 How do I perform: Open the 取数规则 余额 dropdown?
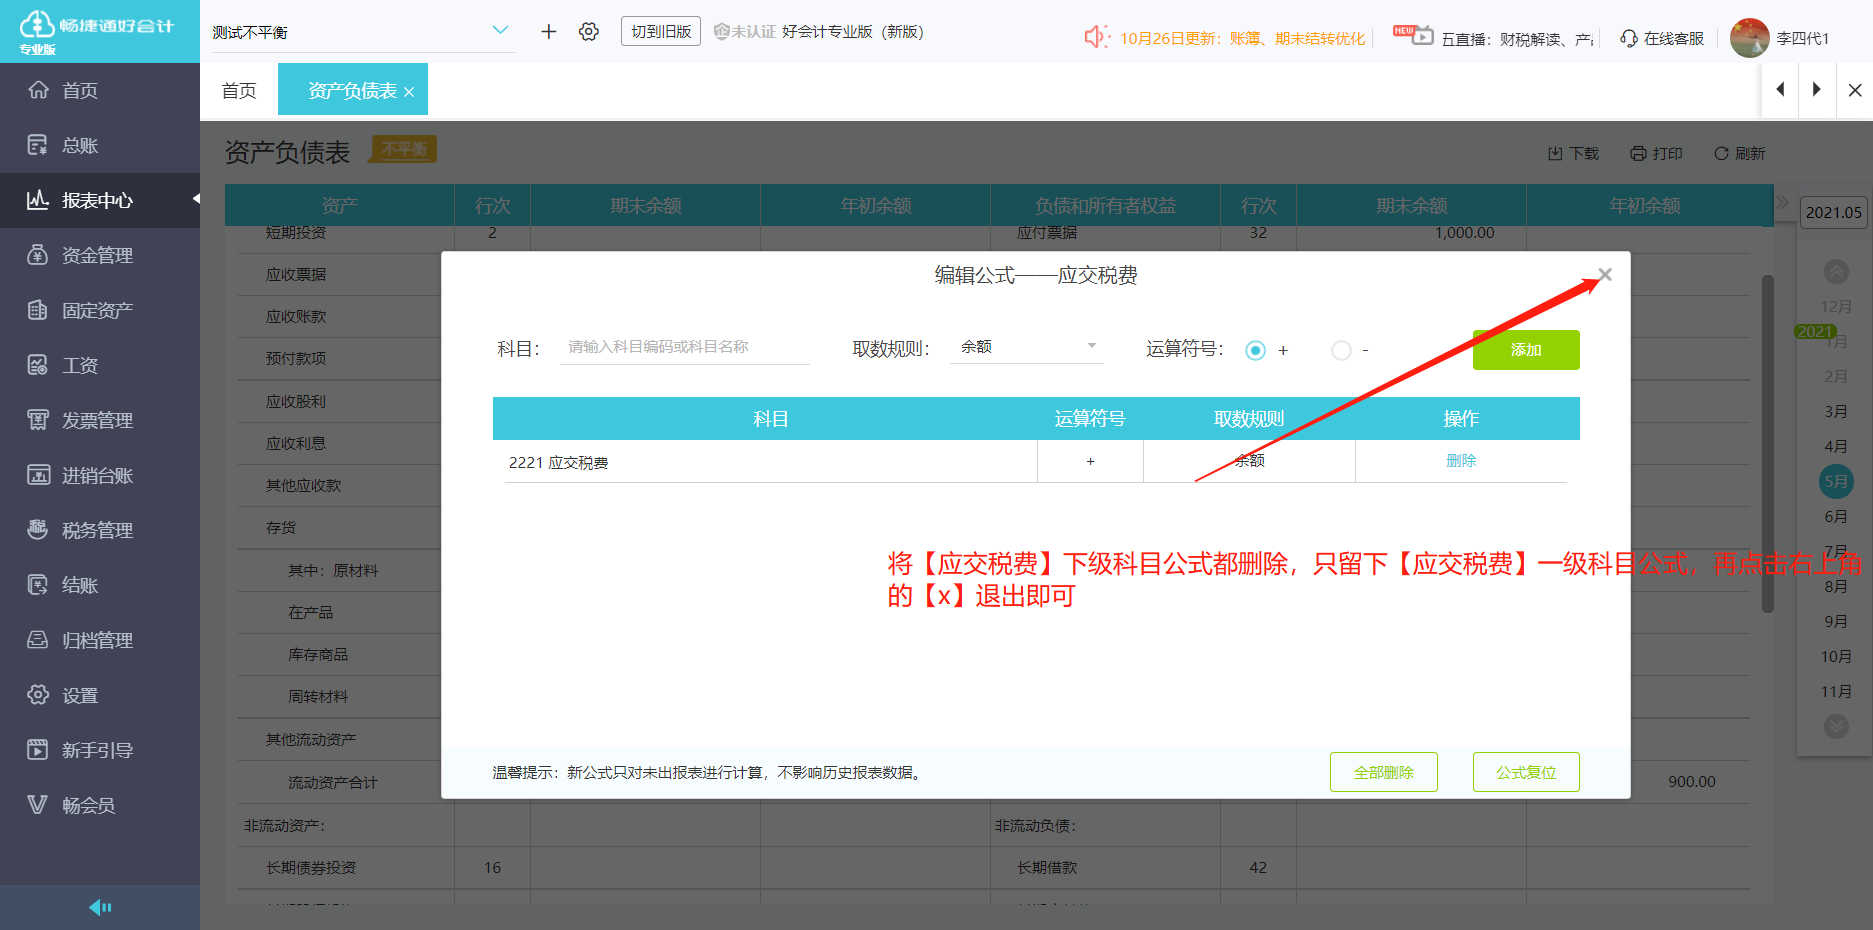coord(1026,346)
